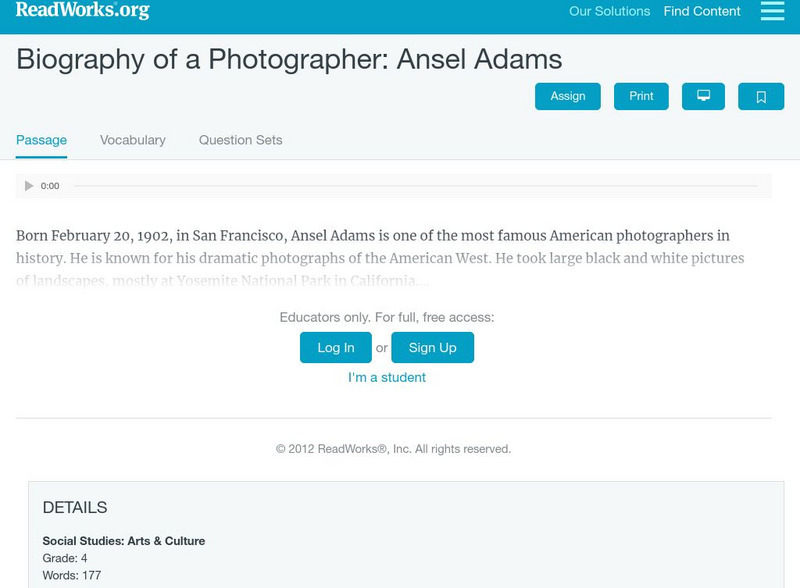Switch to the Question Sets tab
The height and width of the screenshot is (588, 800).
(239, 140)
